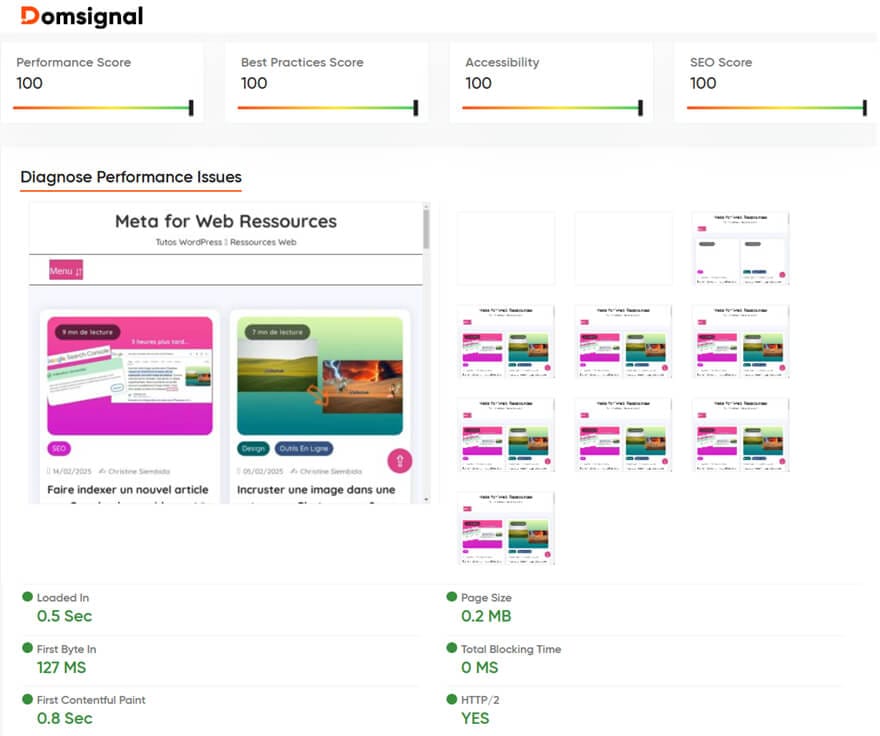Viewport: 880px width, 736px height.
Task: Click the green dot beside HTTP/2
Action: coord(452,699)
